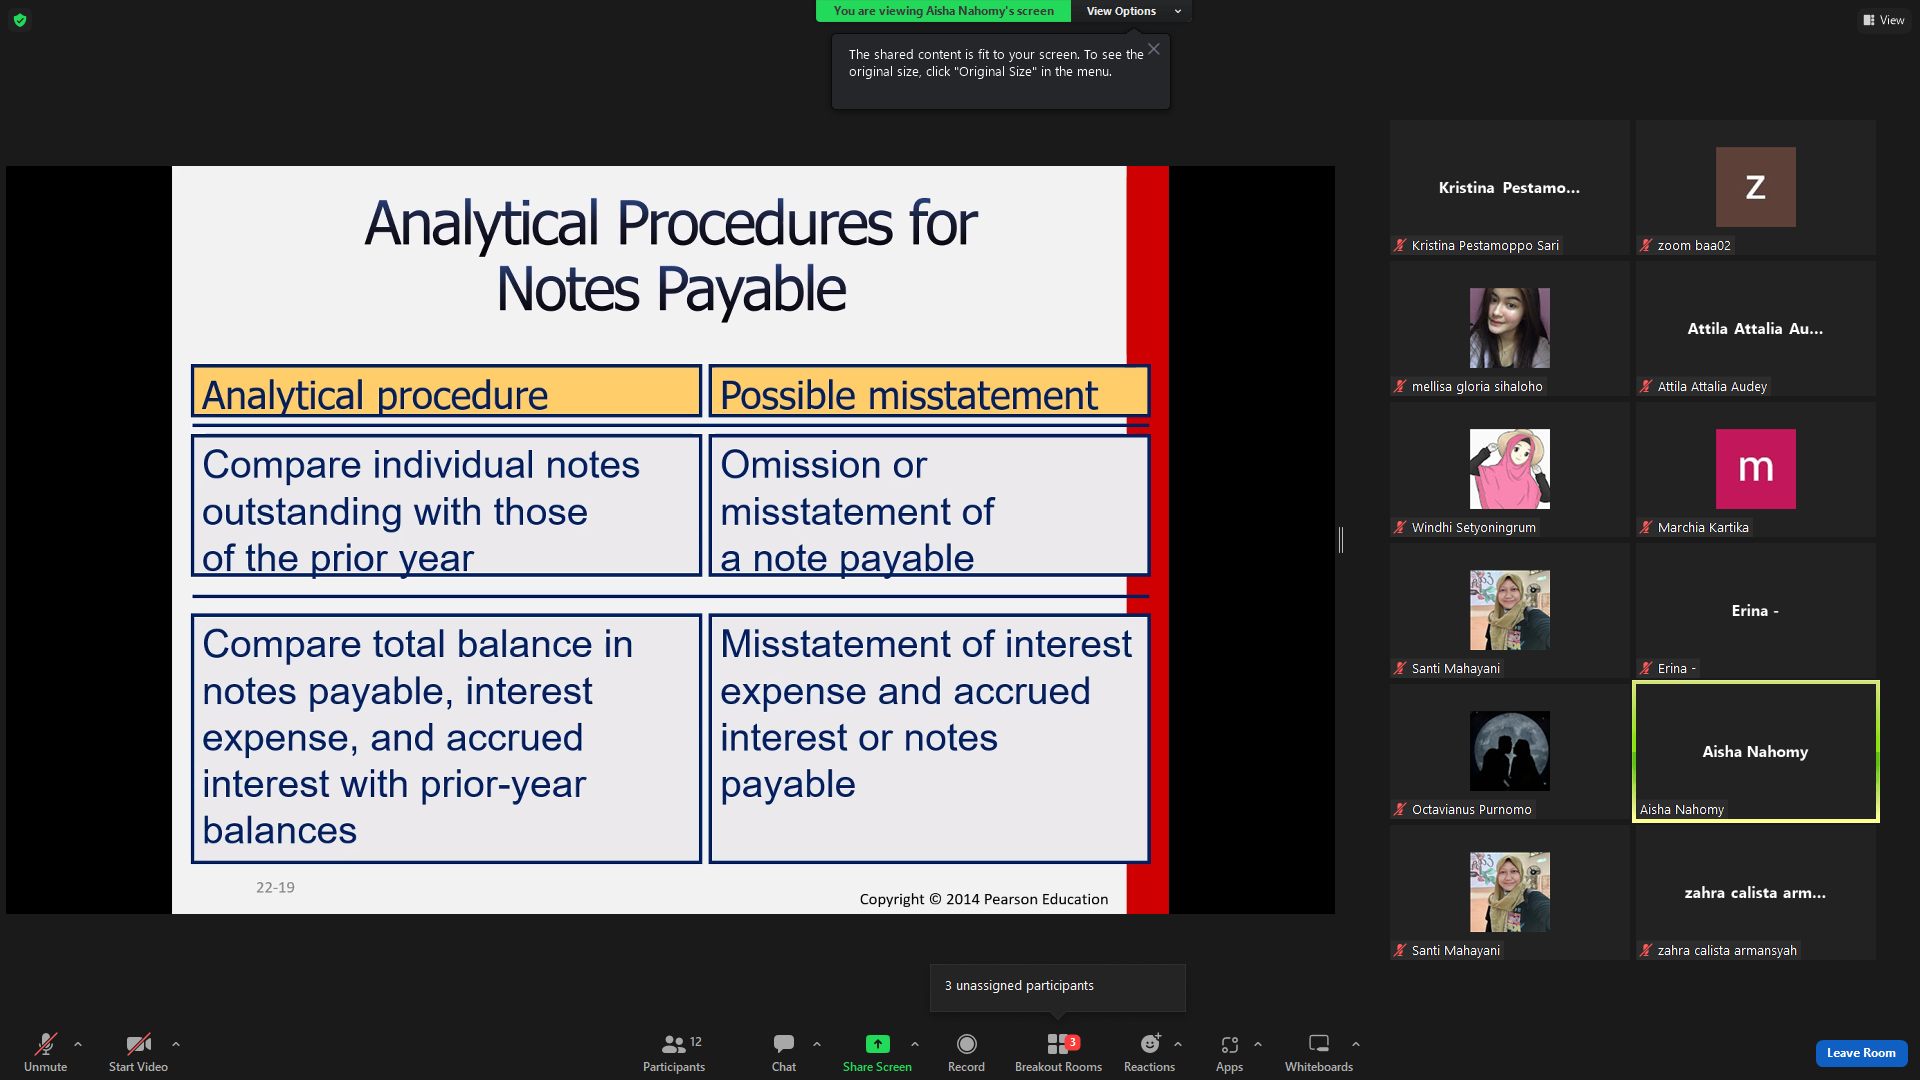Click the 'Analytical procedure' header cell
Image resolution: width=1920 pixels, height=1080 pixels.
(446, 391)
